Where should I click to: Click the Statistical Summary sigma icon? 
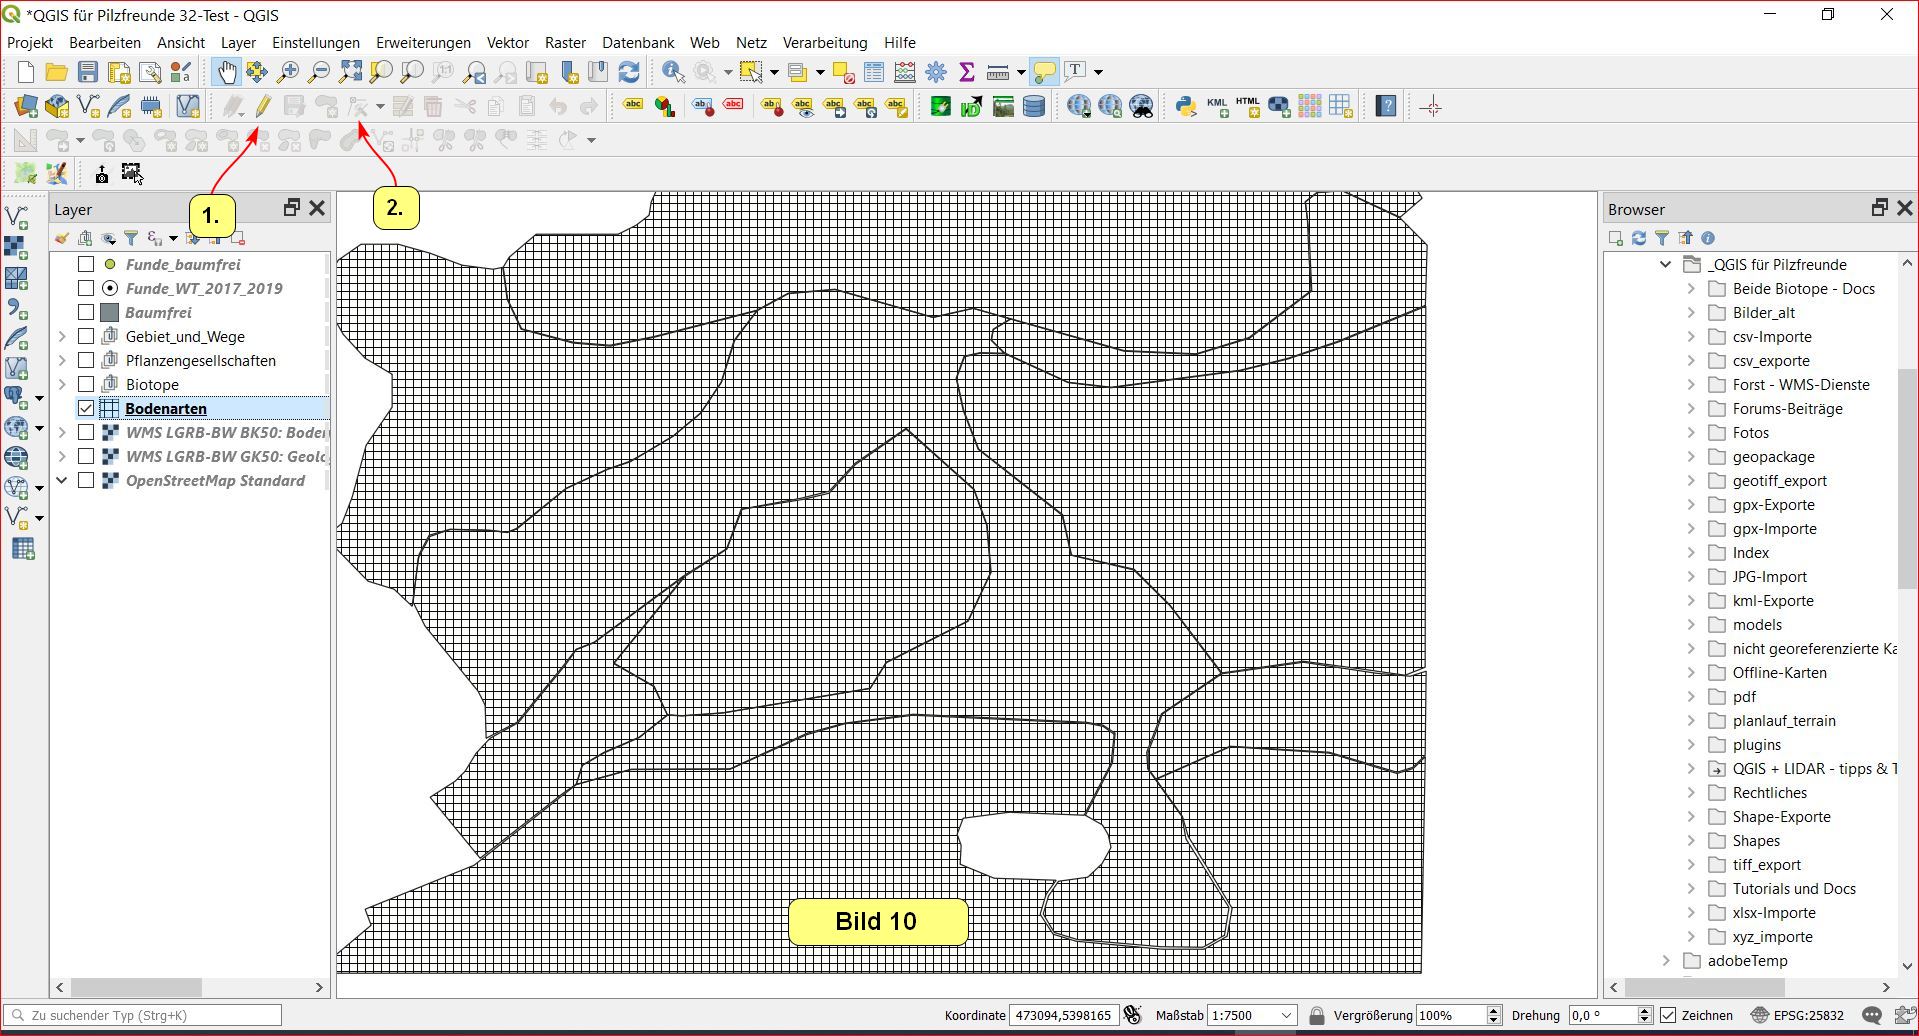pyautogui.click(x=966, y=72)
